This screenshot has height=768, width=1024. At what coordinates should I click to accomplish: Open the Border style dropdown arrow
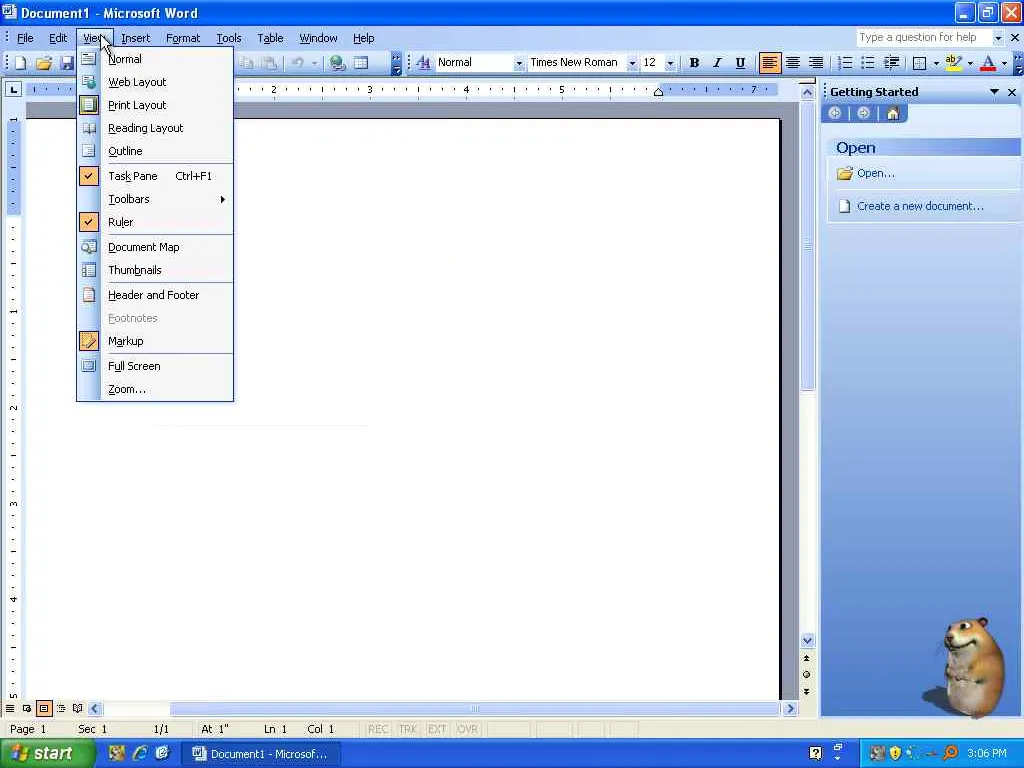coord(936,63)
